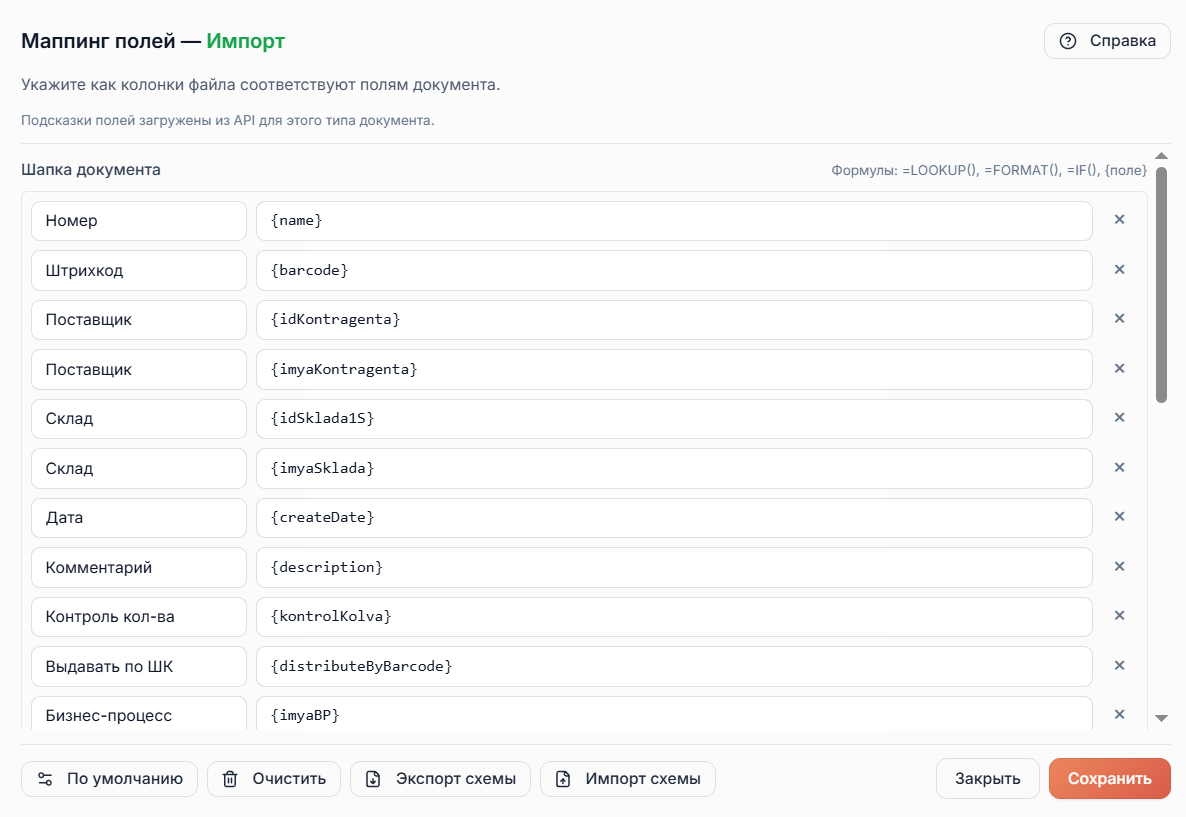Viewport: 1186px width, 817px height.
Task: Focus the Контроль кол-ва field name box
Action: 138,617
